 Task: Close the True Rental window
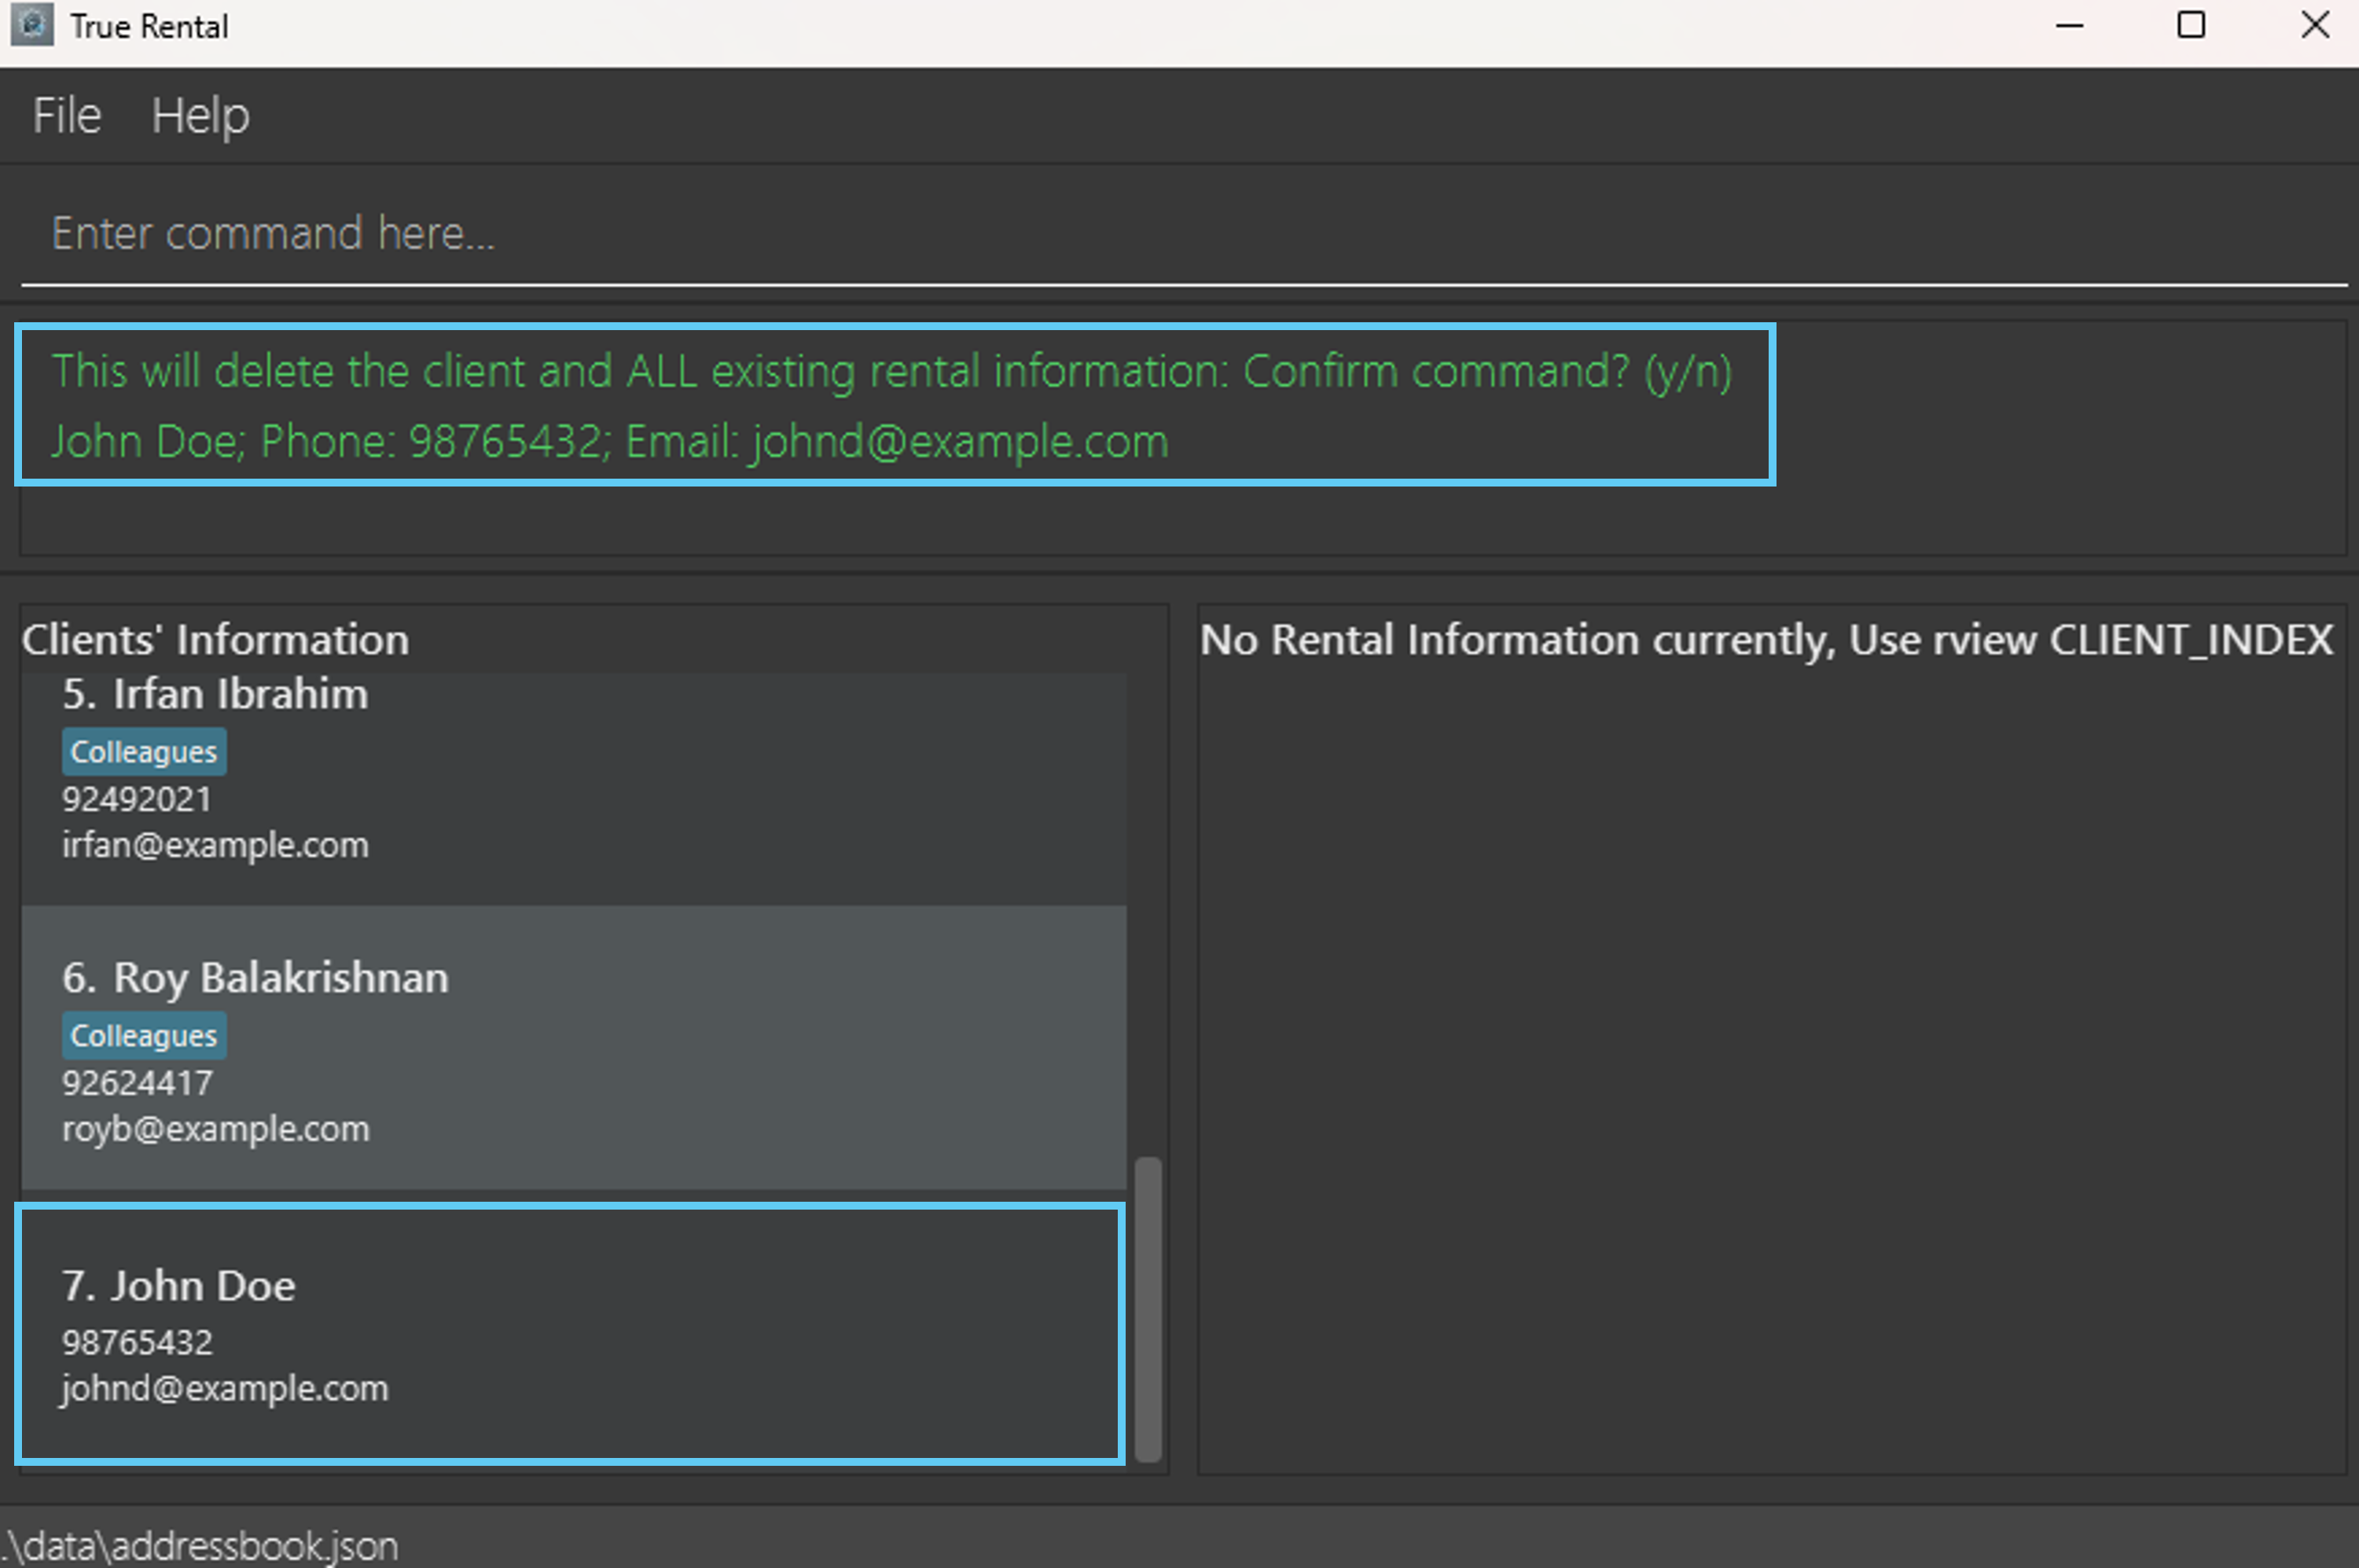pyautogui.click(x=2314, y=25)
